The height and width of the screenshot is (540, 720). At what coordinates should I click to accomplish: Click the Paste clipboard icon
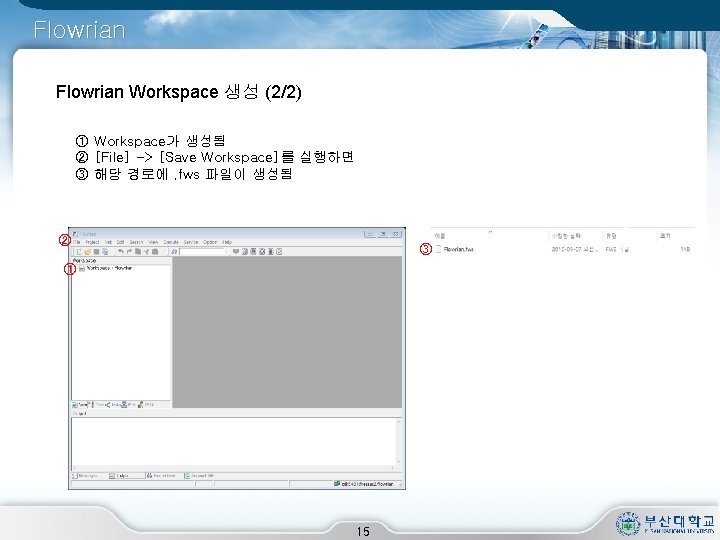click(x=155, y=252)
